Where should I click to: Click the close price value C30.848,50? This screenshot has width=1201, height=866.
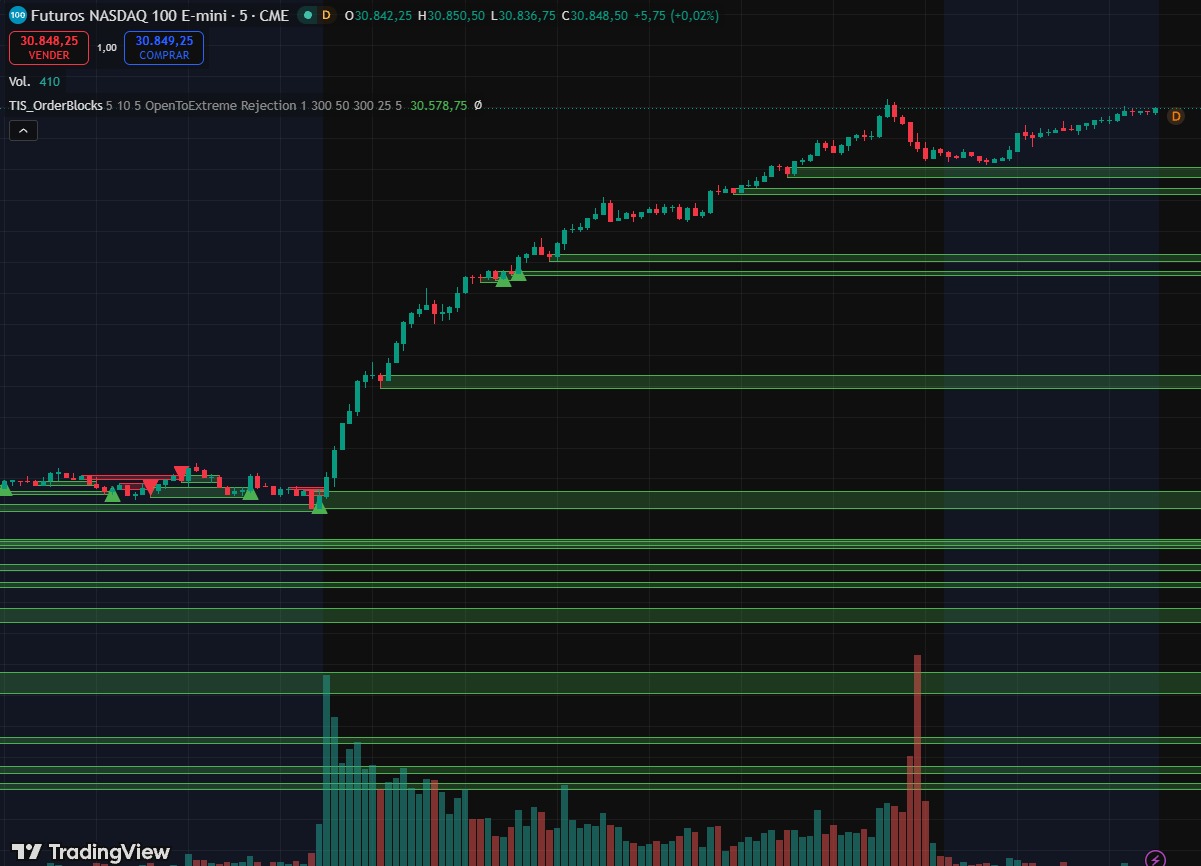coord(594,16)
